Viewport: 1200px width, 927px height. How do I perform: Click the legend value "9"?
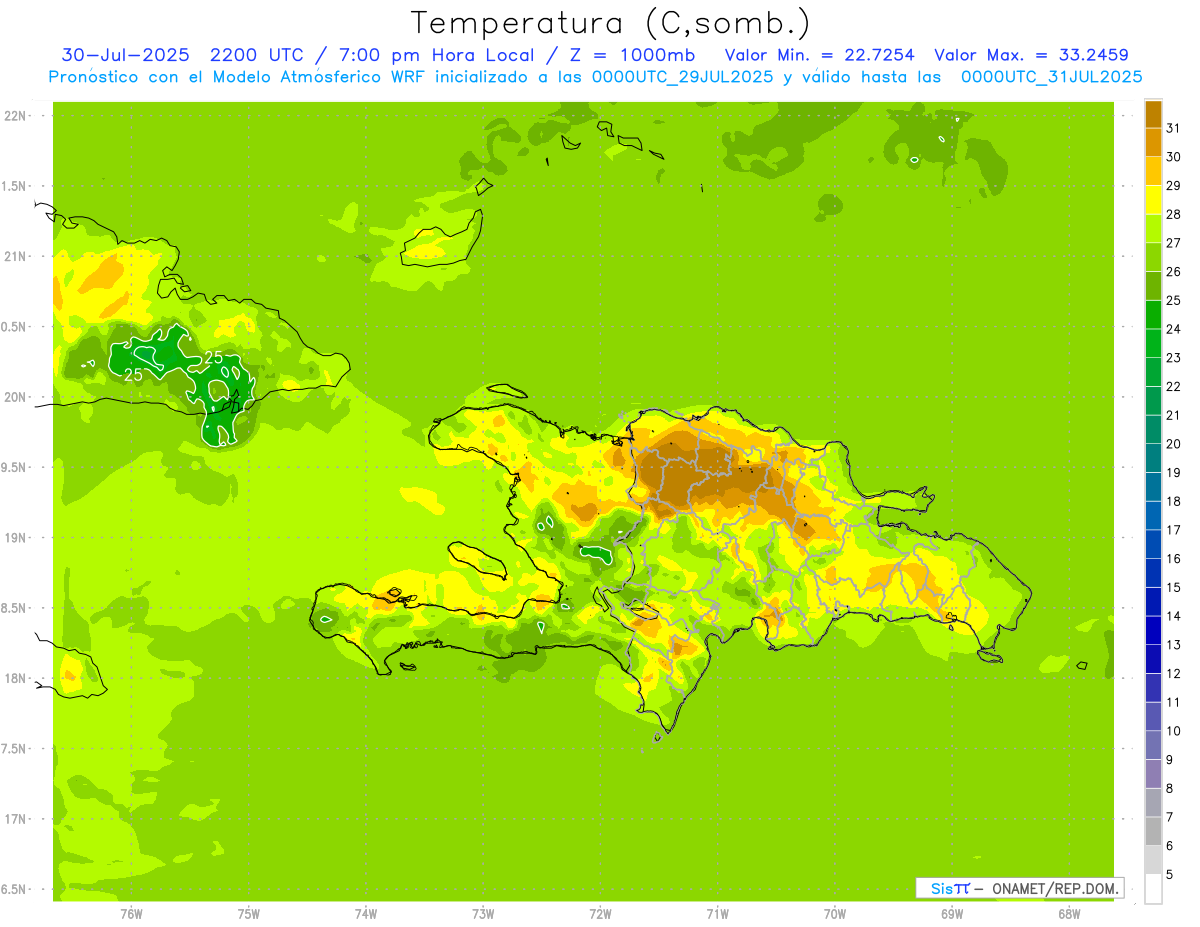click(1170, 760)
